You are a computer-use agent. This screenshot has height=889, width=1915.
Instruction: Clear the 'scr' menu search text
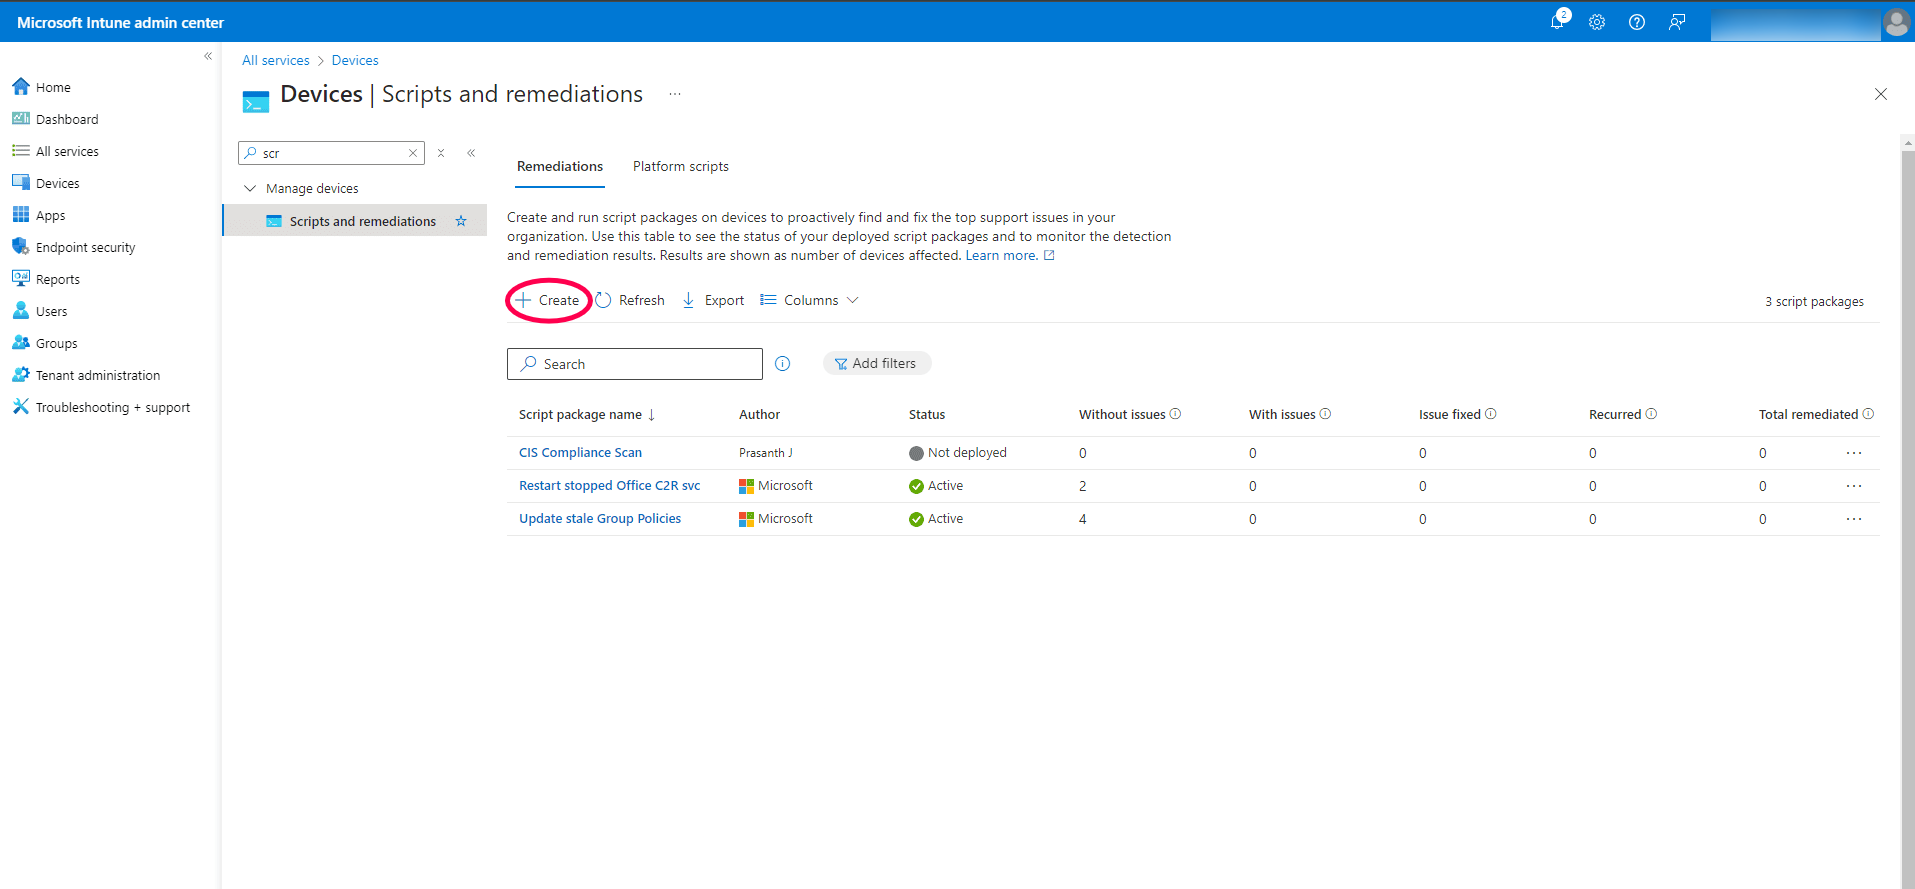click(x=412, y=153)
